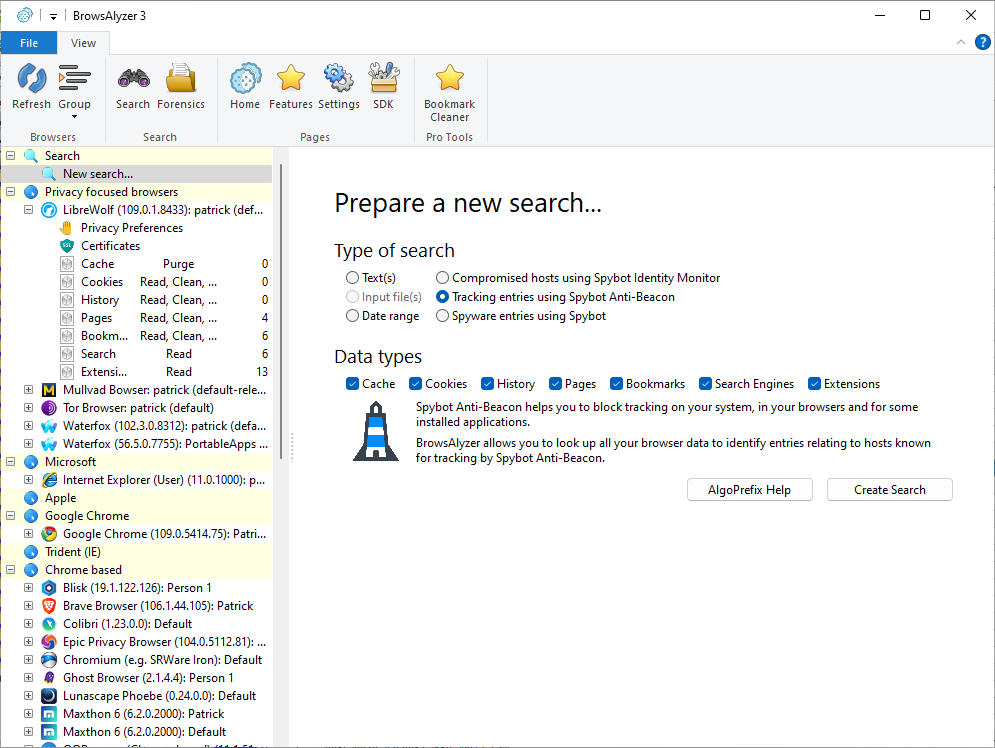Screen dimensions: 995x748
Task: Select the Waterfox (102.3.0.8312) entry
Action: [164, 426]
